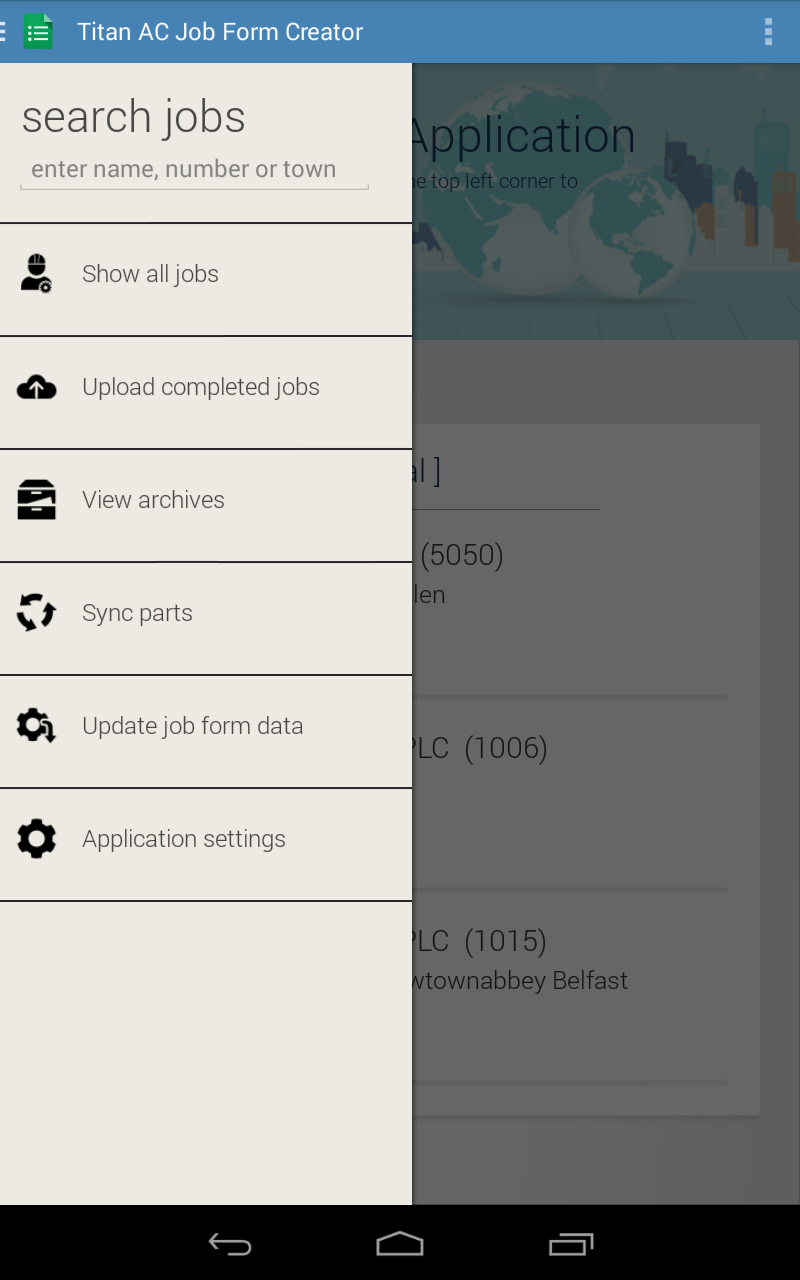Open Application settings
Viewport: 800px width, 1280px height.
(184, 839)
